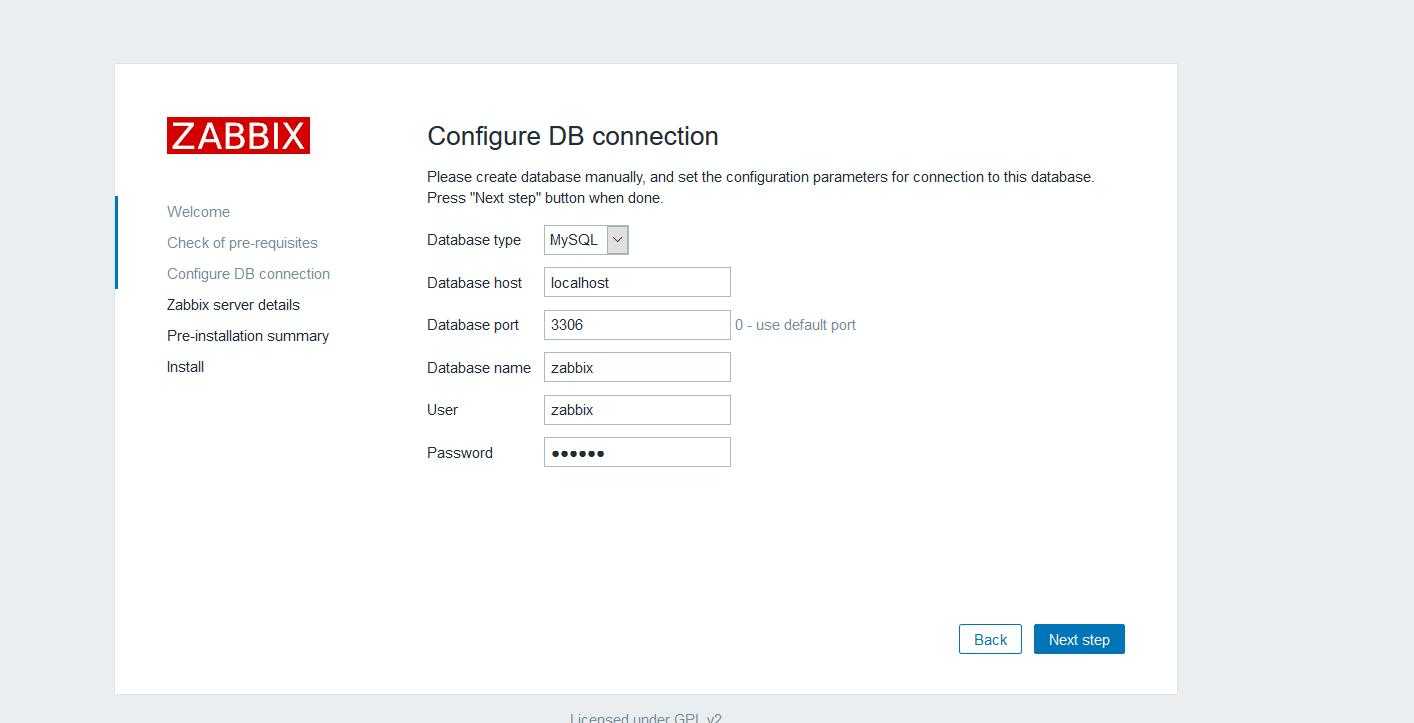1414x723 pixels.
Task: Click the '0 - use default port' hint
Action: pos(795,325)
